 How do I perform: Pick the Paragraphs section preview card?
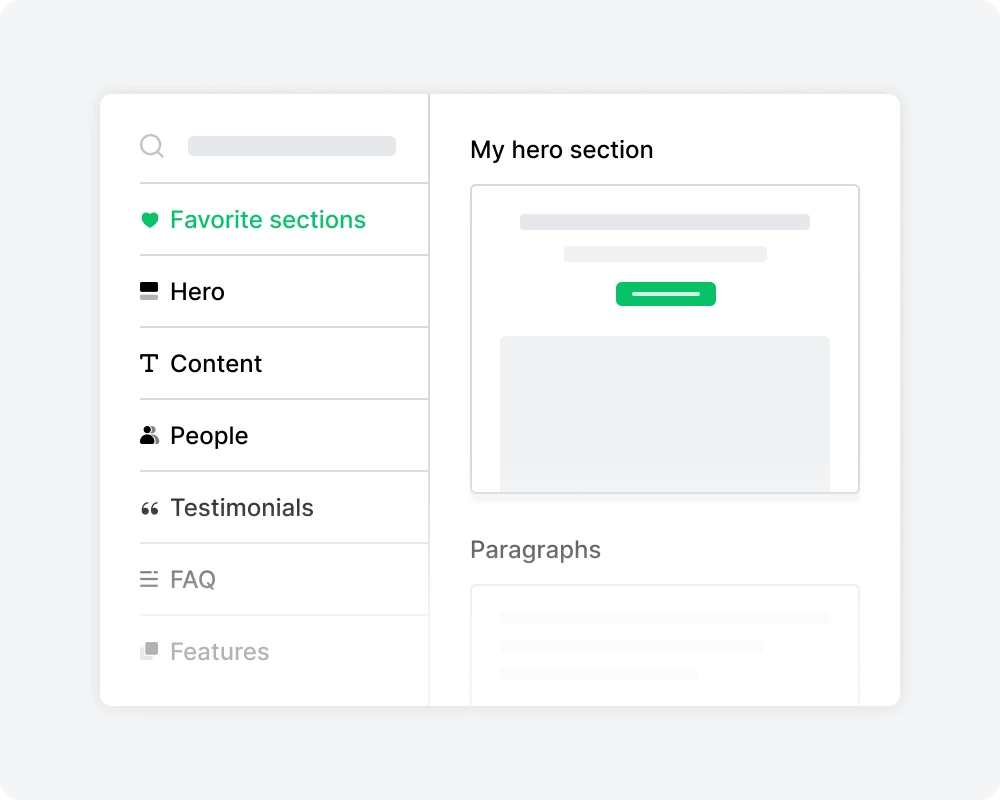click(x=665, y=645)
